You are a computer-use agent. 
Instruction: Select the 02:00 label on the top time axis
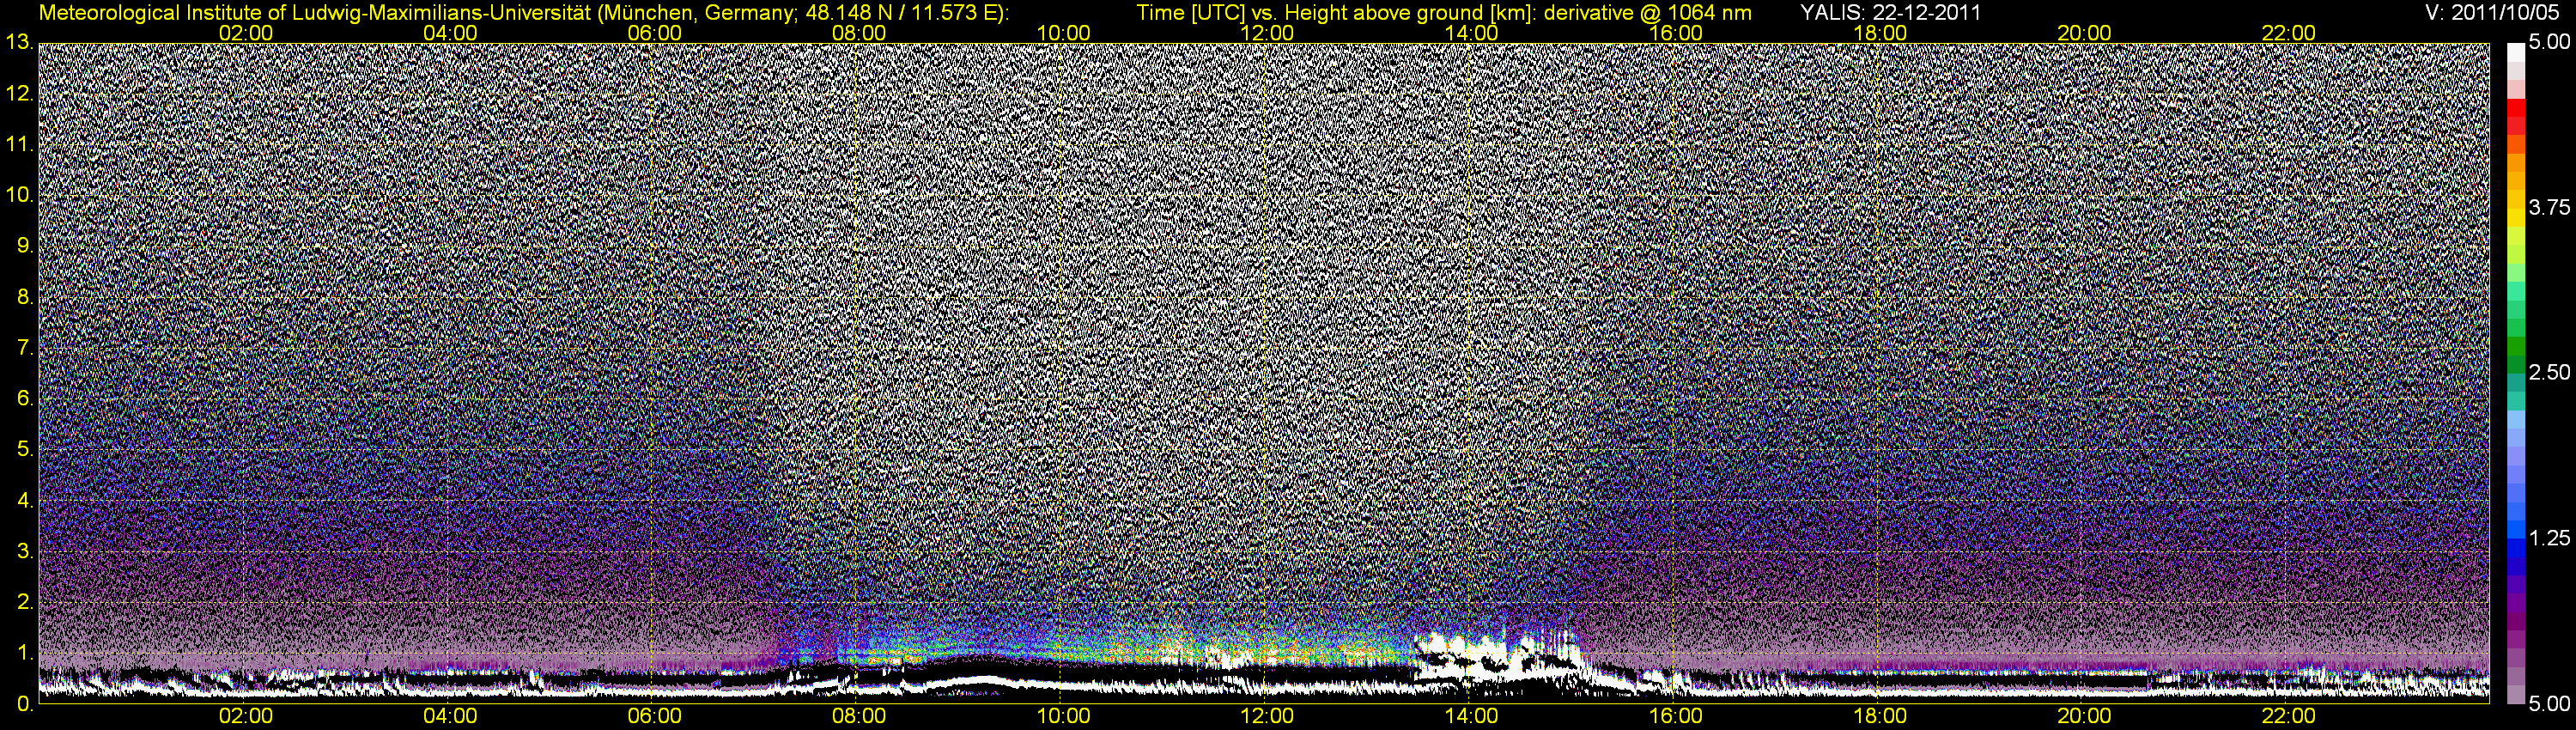pyautogui.click(x=246, y=33)
